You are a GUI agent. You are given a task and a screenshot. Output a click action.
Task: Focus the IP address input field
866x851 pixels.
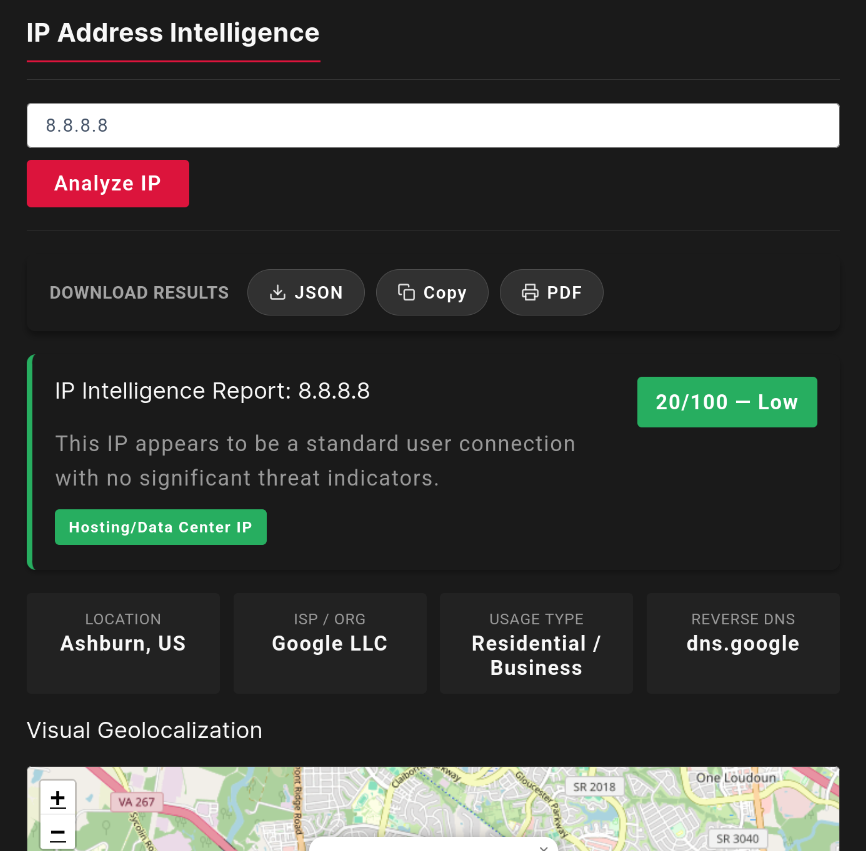[433, 125]
